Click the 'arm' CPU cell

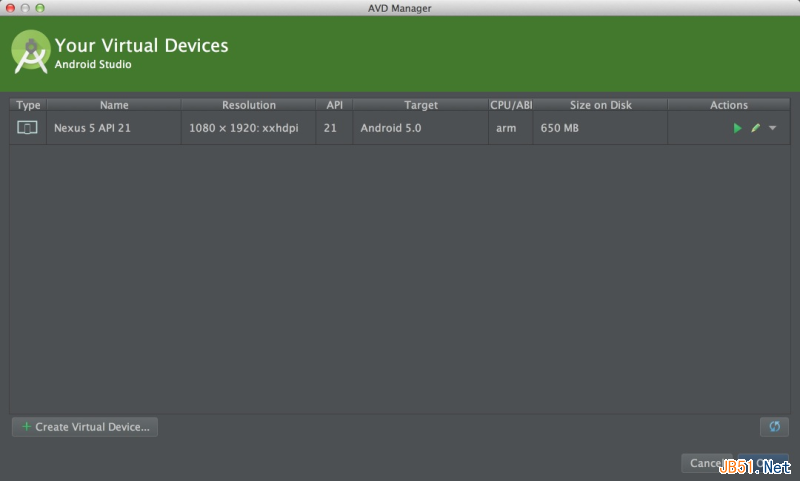click(511, 128)
